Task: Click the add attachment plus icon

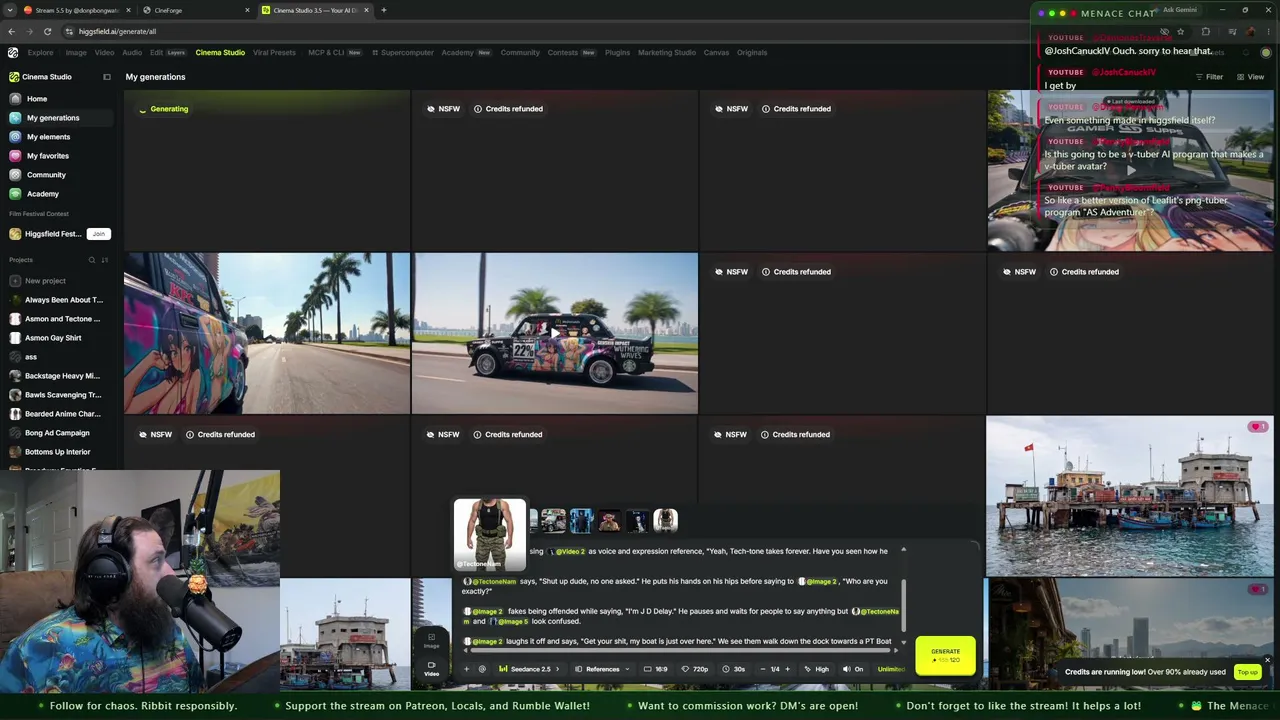Action: [466, 669]
